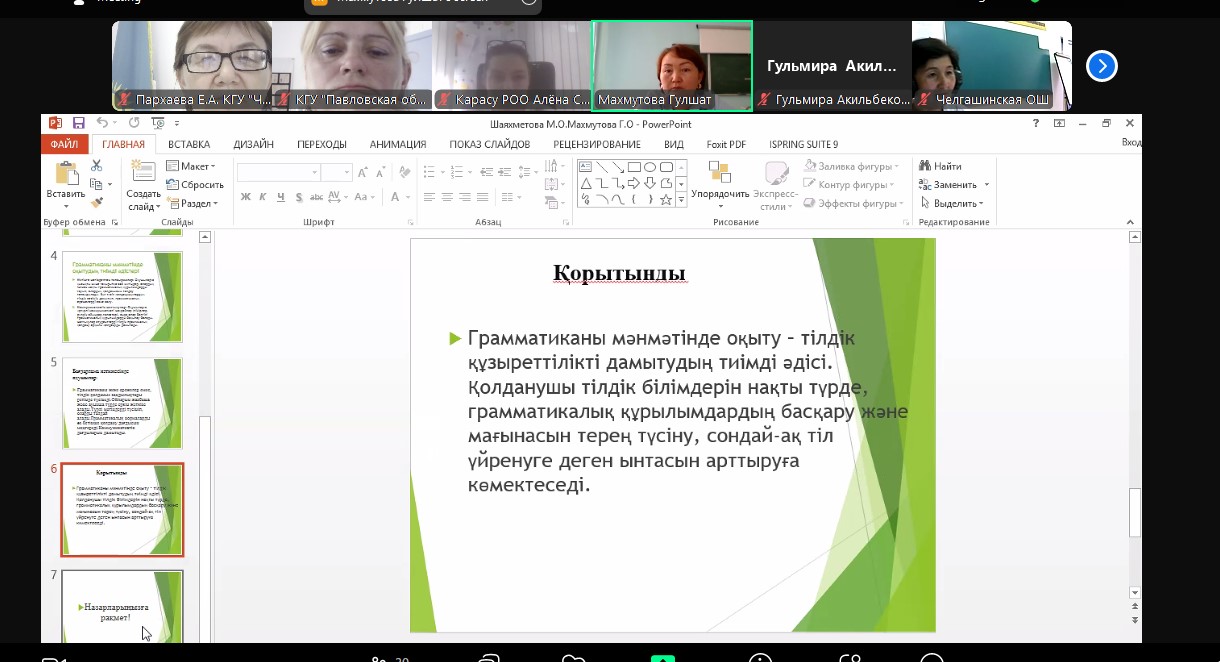Select slide 5 thumbnail in slide panel

(x=122, y=402)
